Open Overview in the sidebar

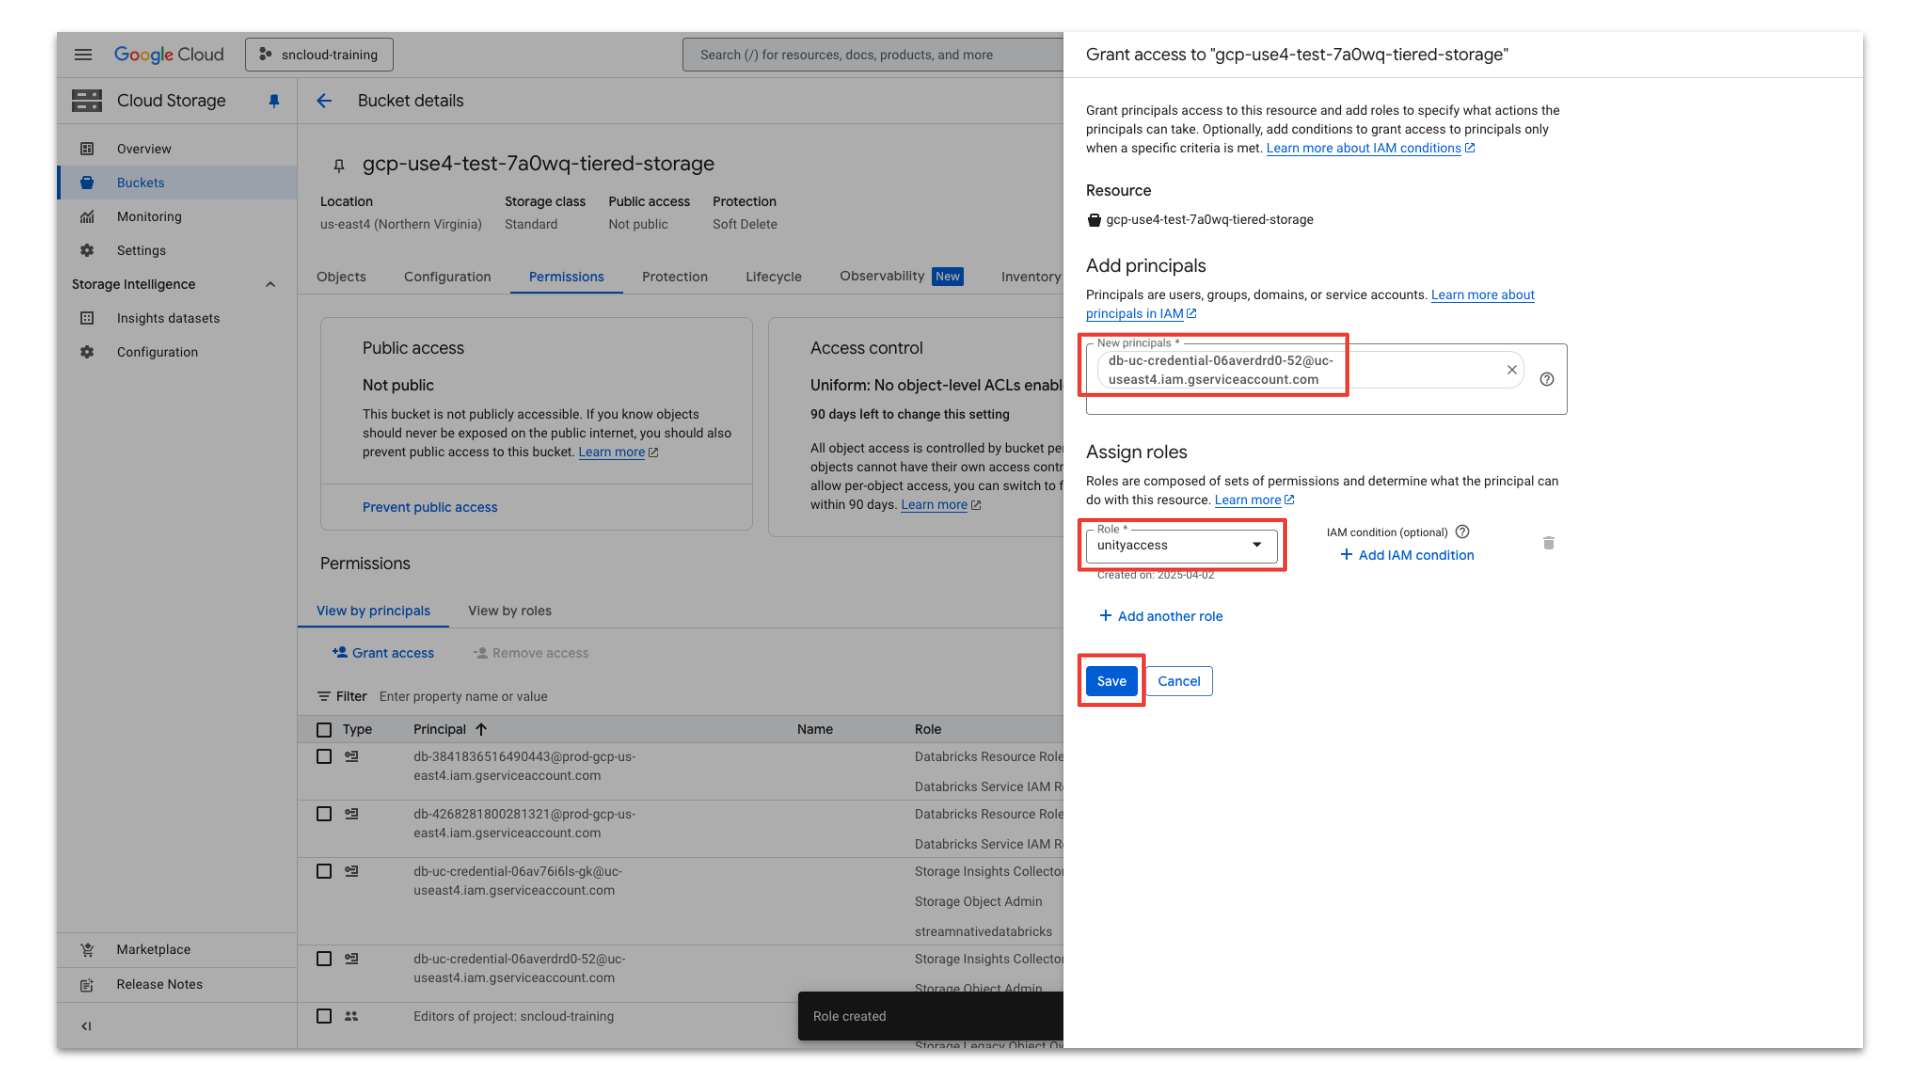tap(177, 149)
